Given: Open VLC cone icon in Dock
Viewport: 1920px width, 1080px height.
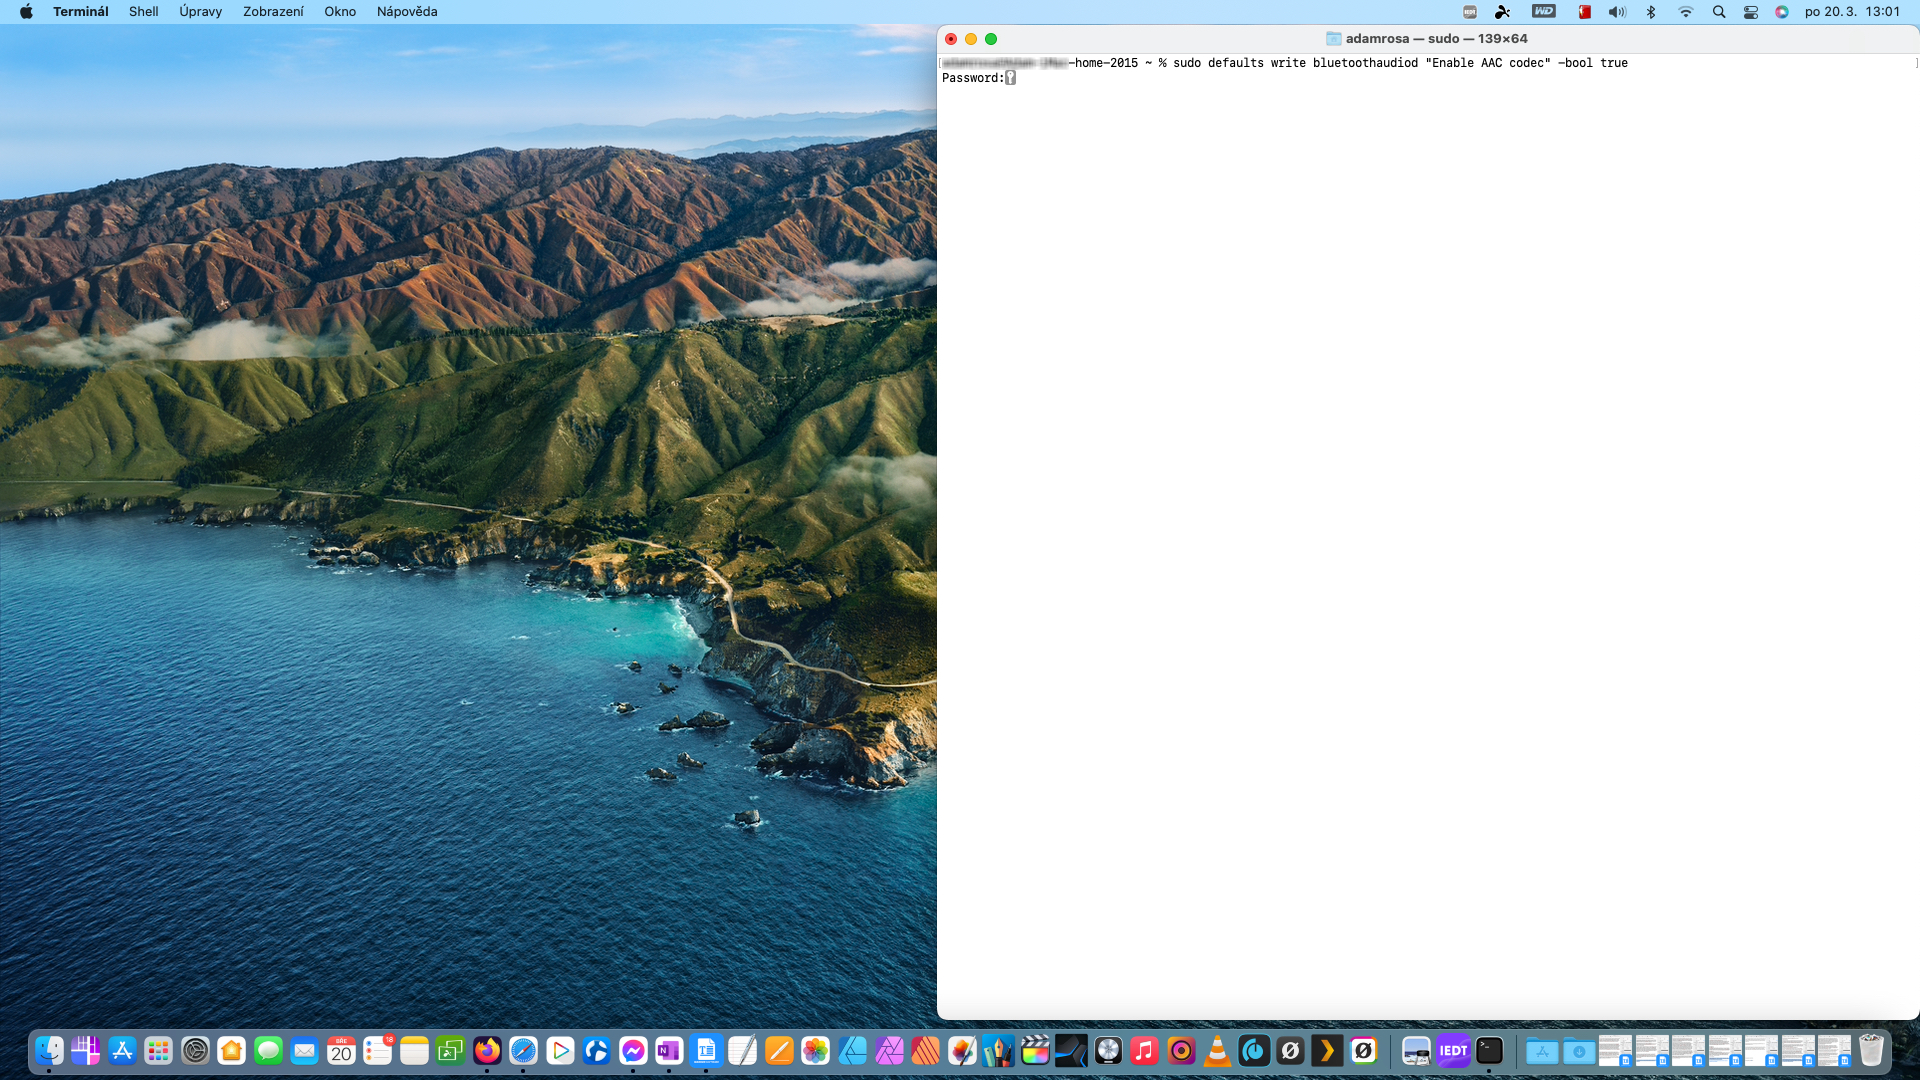Looking at the screenshot, I should point(1217,1051).
